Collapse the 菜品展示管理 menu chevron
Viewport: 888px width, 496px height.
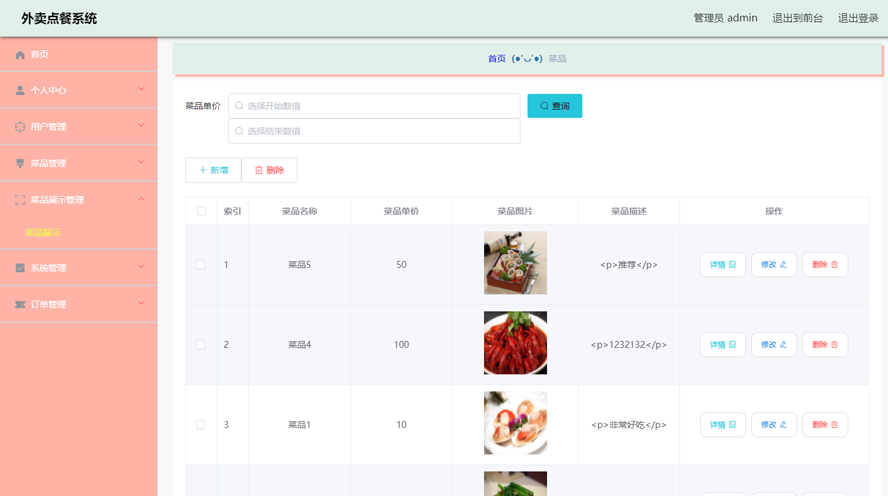tap(141, 199)
